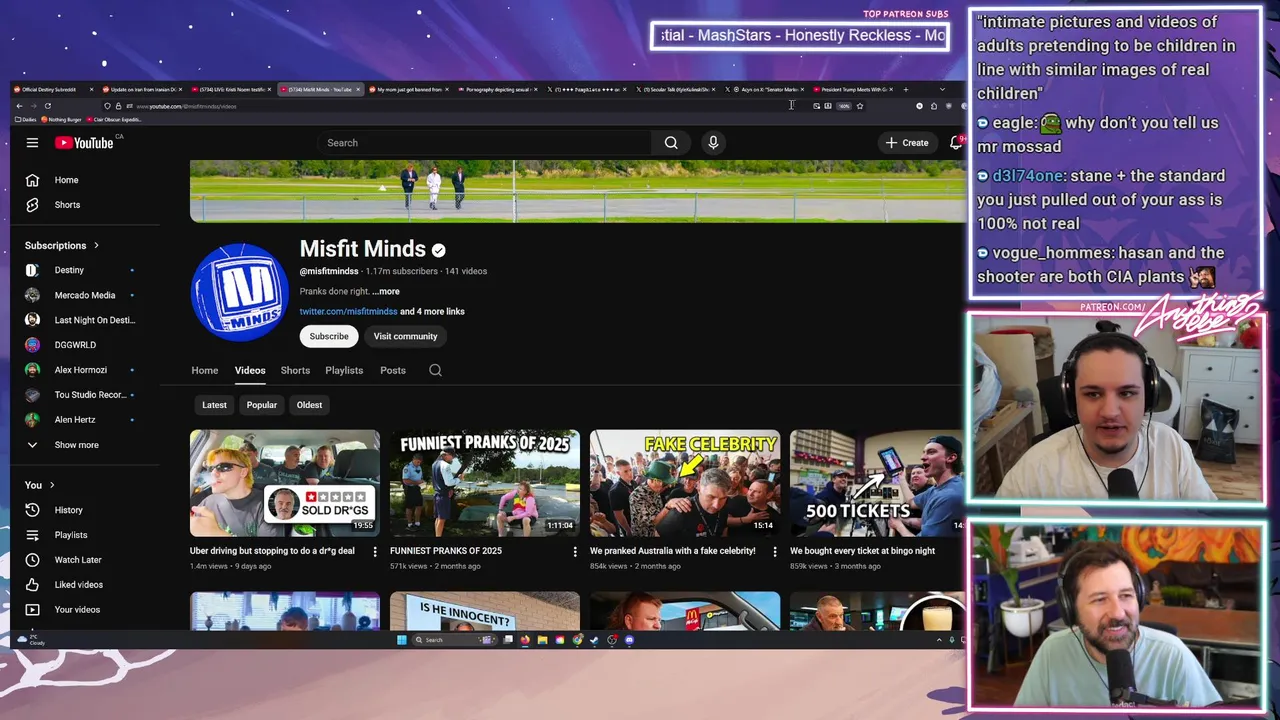
Task: Click the Visit community button
Action: [x=405, y=336]
